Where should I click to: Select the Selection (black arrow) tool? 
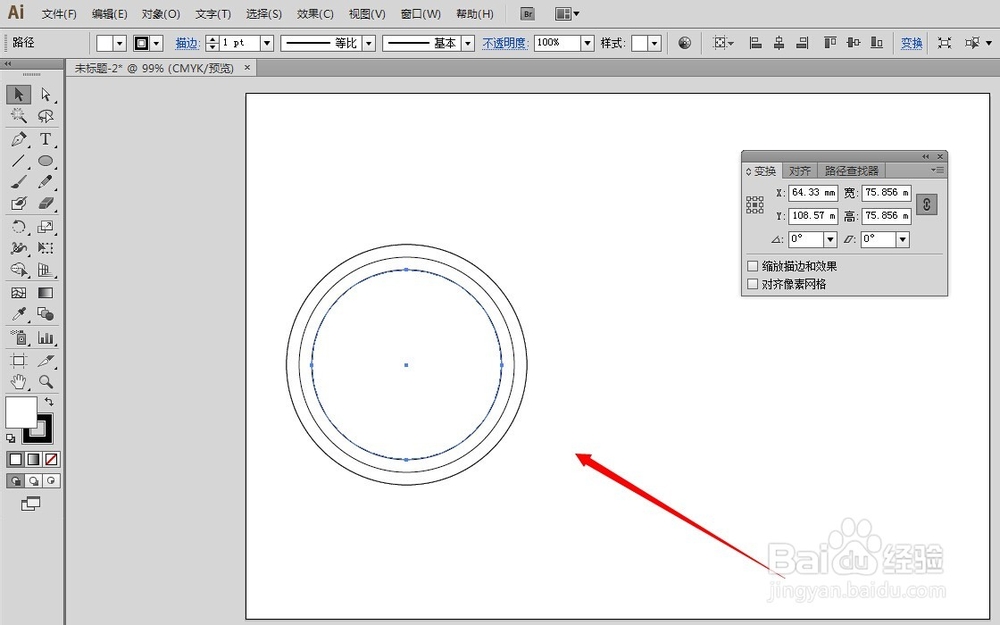click(18, 94)
